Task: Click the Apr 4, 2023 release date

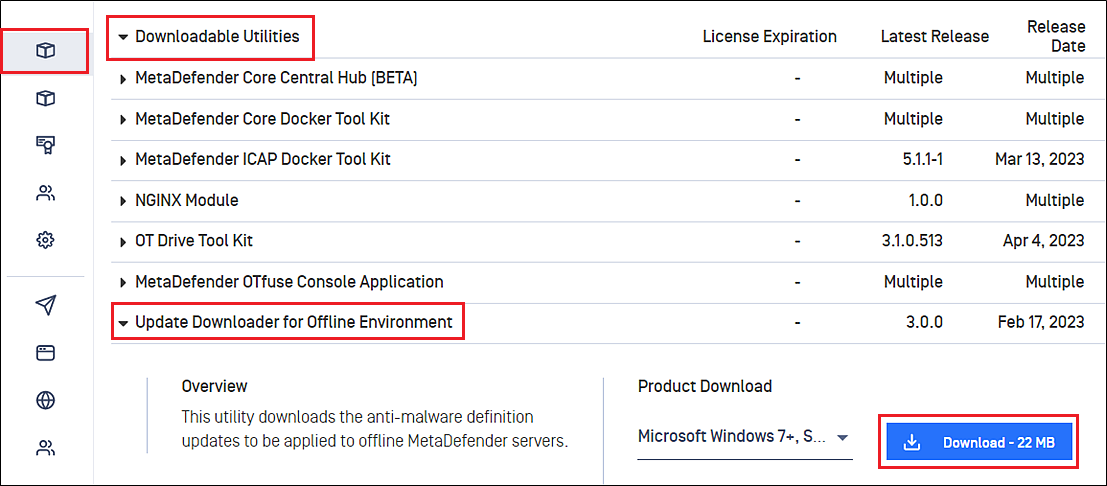Action: [x=1043, y=241]
